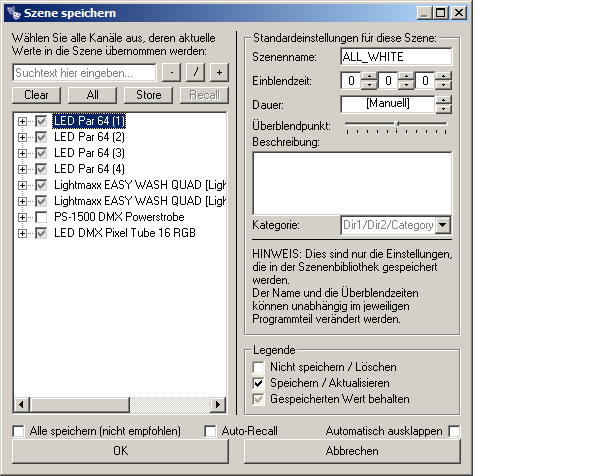Viewport: 614px width, 476px height.
Task: Check the Automatisch ausklappen option
Action: point(455,431)
